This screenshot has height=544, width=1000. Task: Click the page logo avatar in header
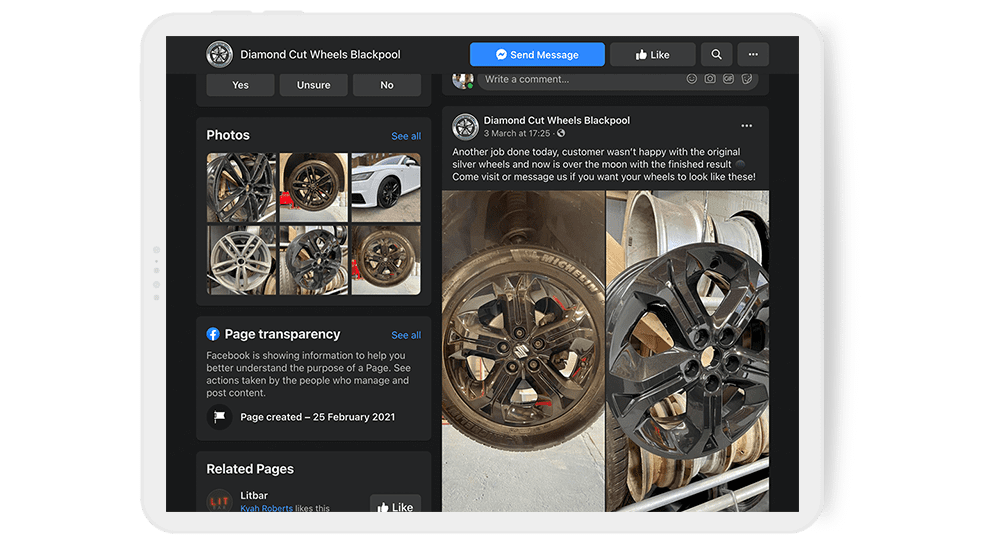point(219,55)
